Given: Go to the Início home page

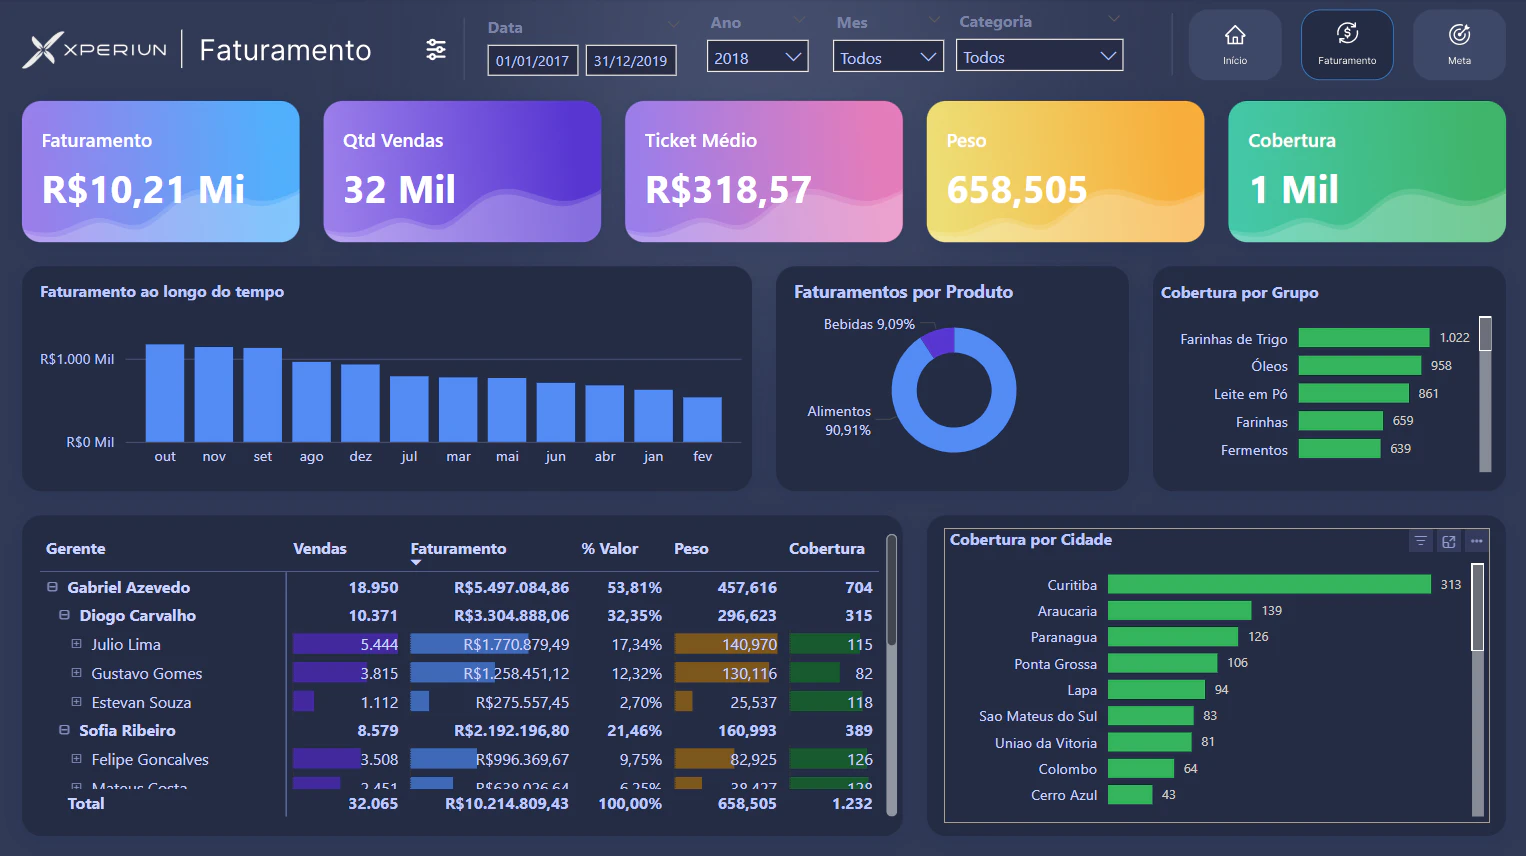Looking at the screenshot, I should point(1235,44).
